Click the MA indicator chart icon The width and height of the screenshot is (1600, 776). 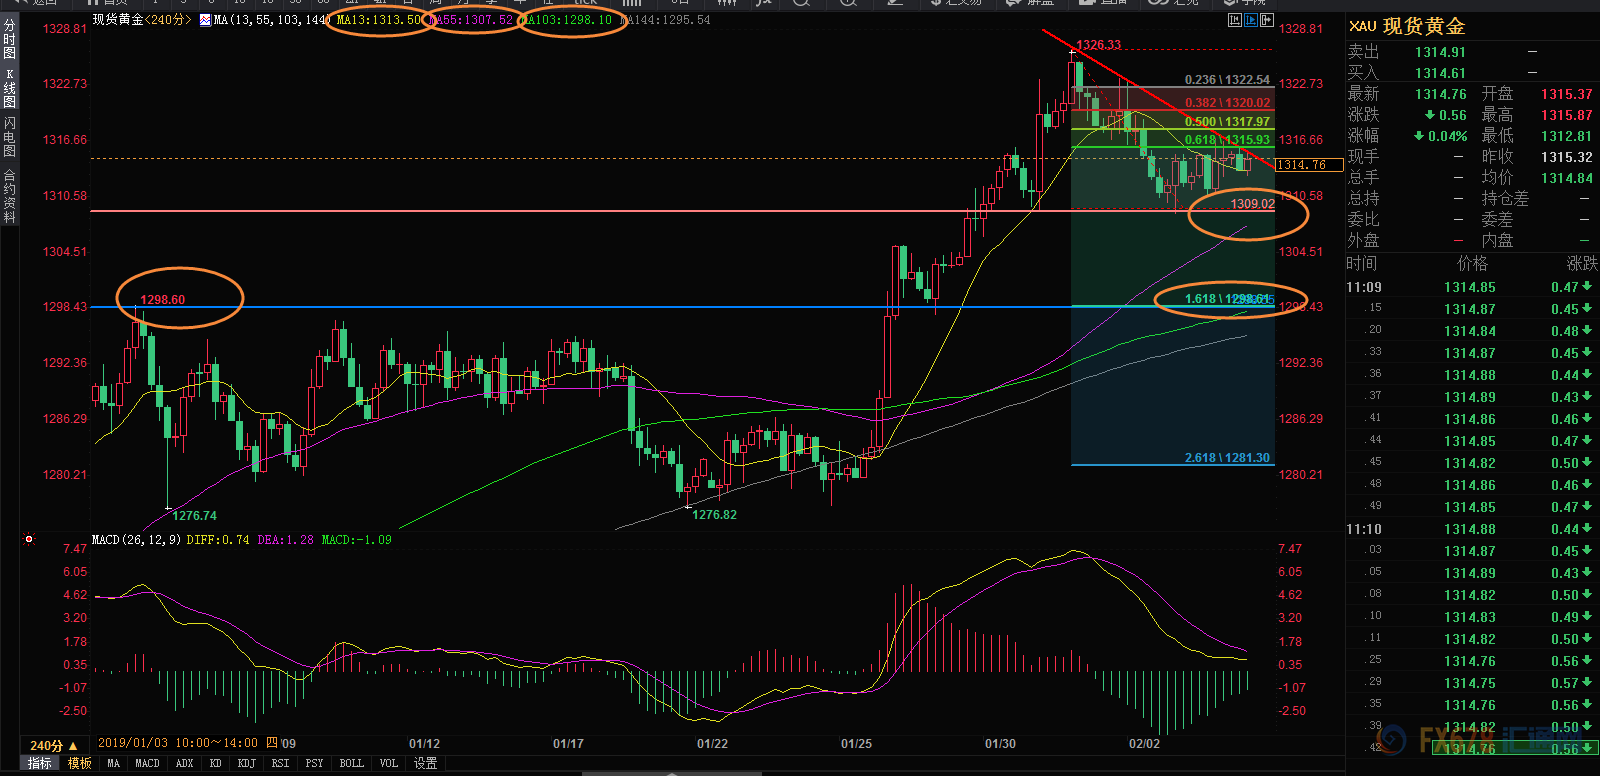(205, 20)
